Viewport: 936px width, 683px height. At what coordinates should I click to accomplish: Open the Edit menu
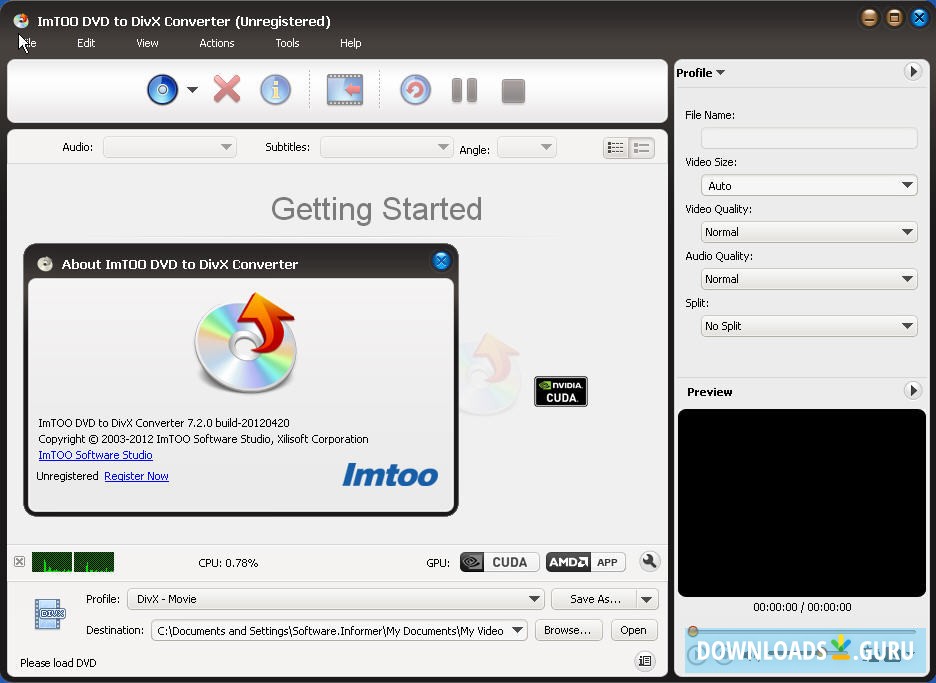tap(86, 43)
